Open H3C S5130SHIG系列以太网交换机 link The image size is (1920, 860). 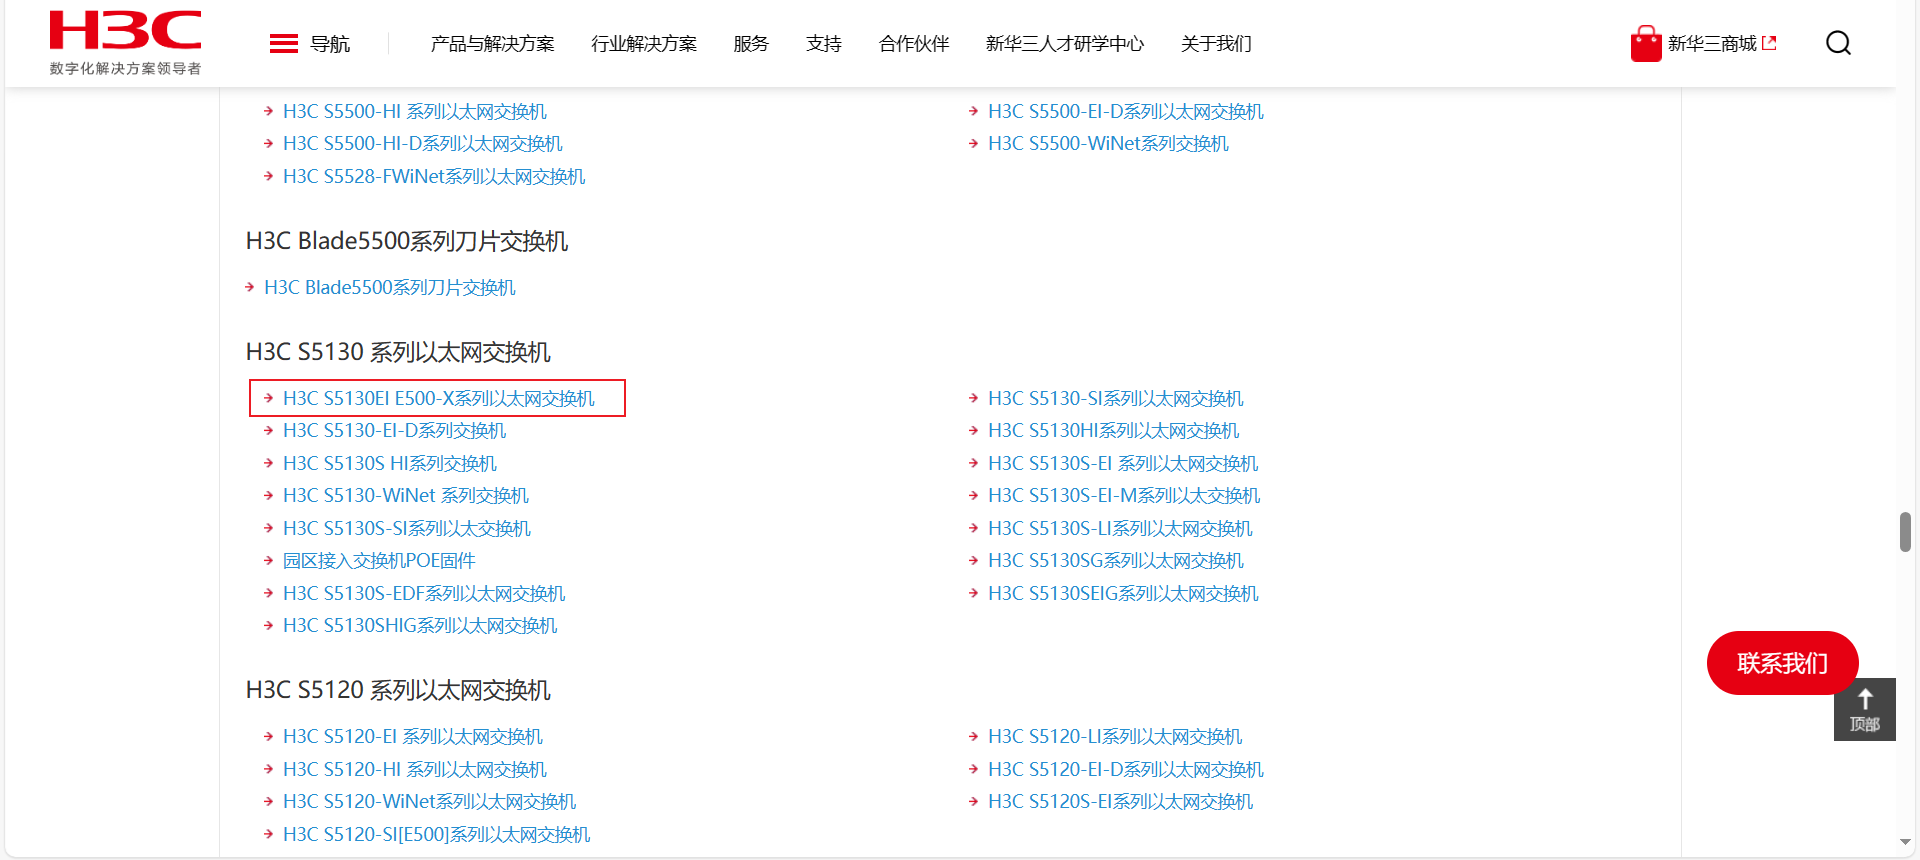420,626
